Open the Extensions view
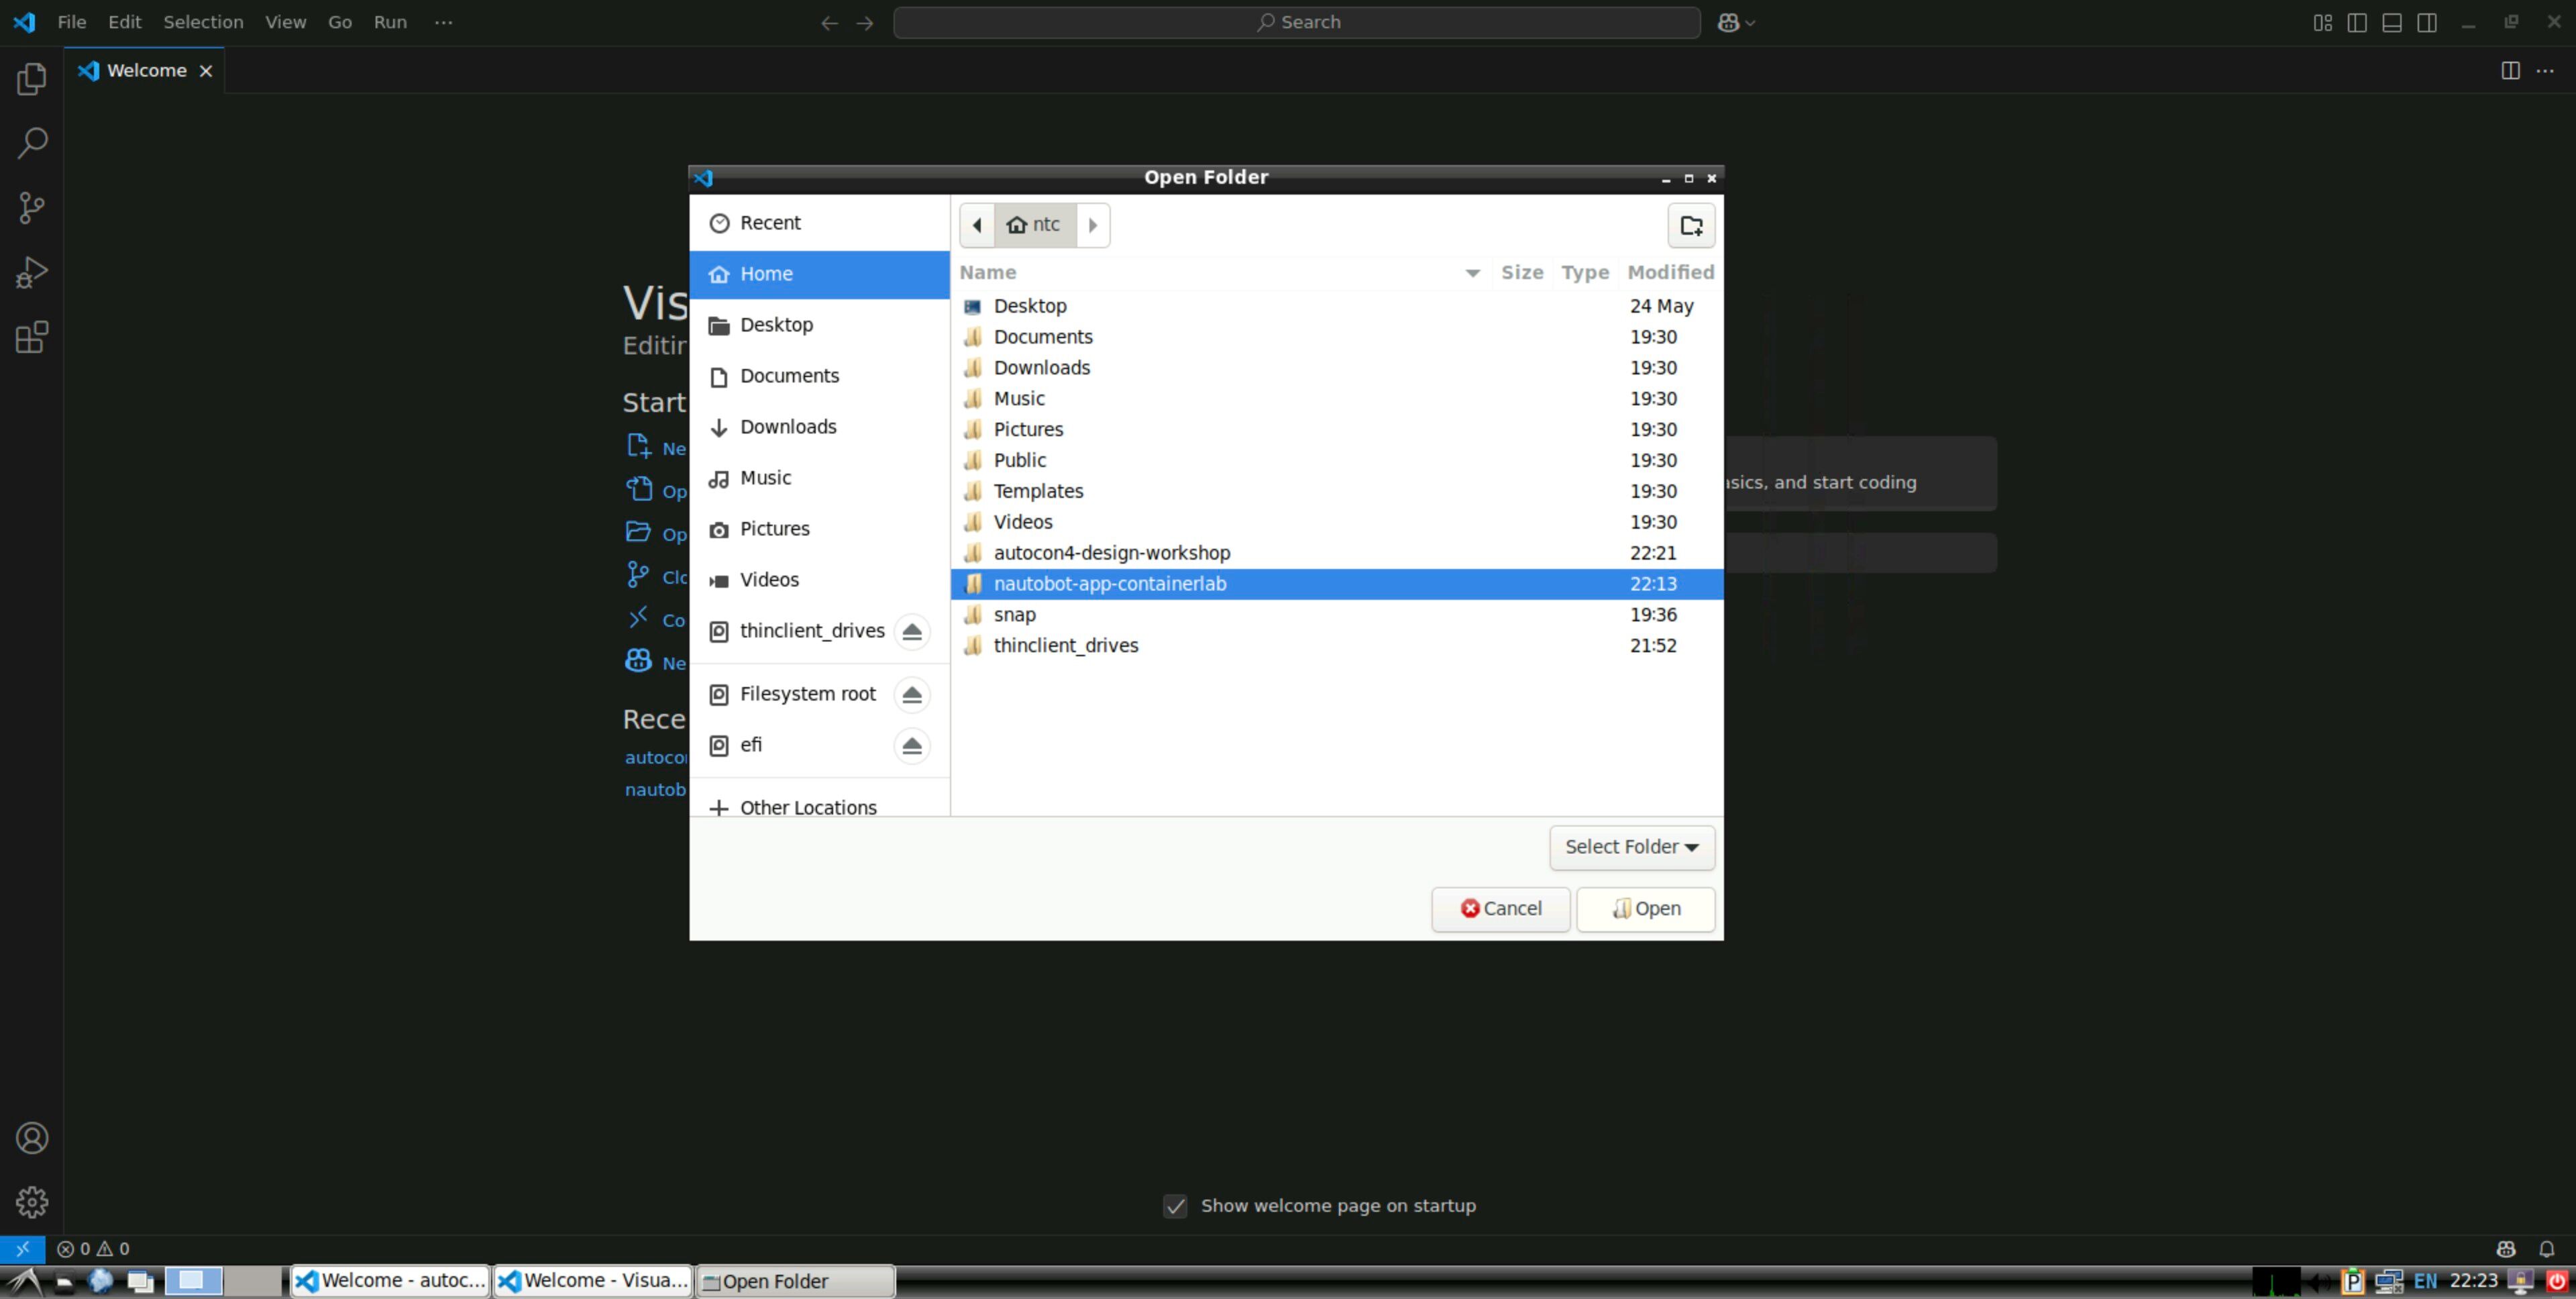Image resolution: width=2576 pixels, height=1299 pixels. [32, 337]
